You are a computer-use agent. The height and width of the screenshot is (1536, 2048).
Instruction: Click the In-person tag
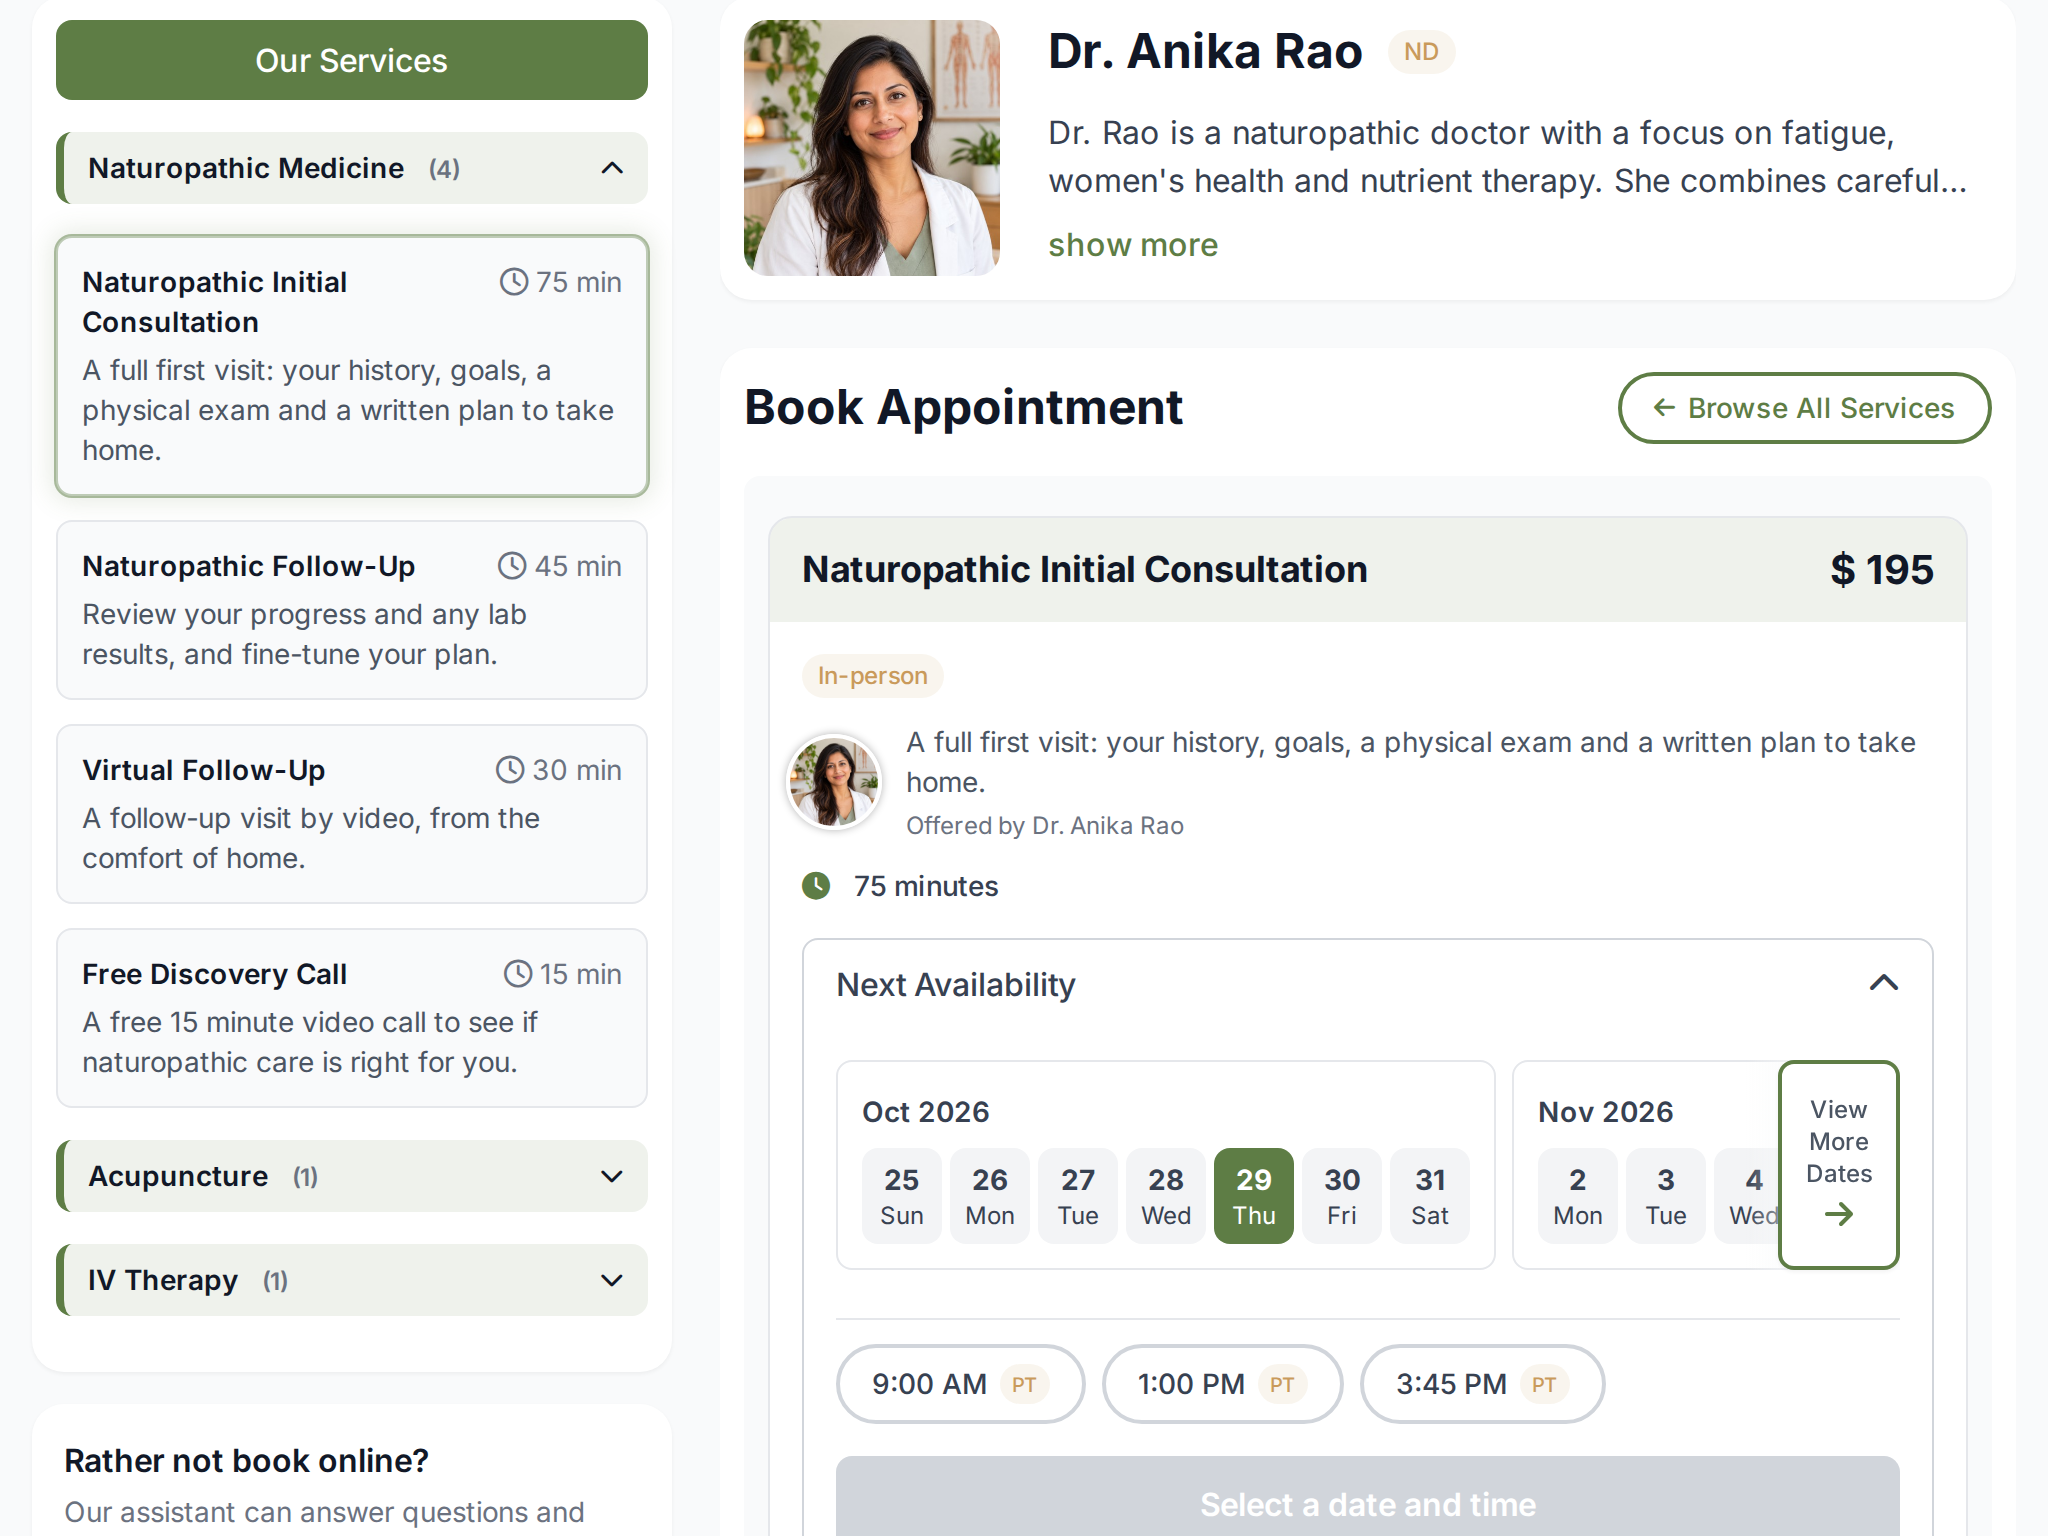873,676
